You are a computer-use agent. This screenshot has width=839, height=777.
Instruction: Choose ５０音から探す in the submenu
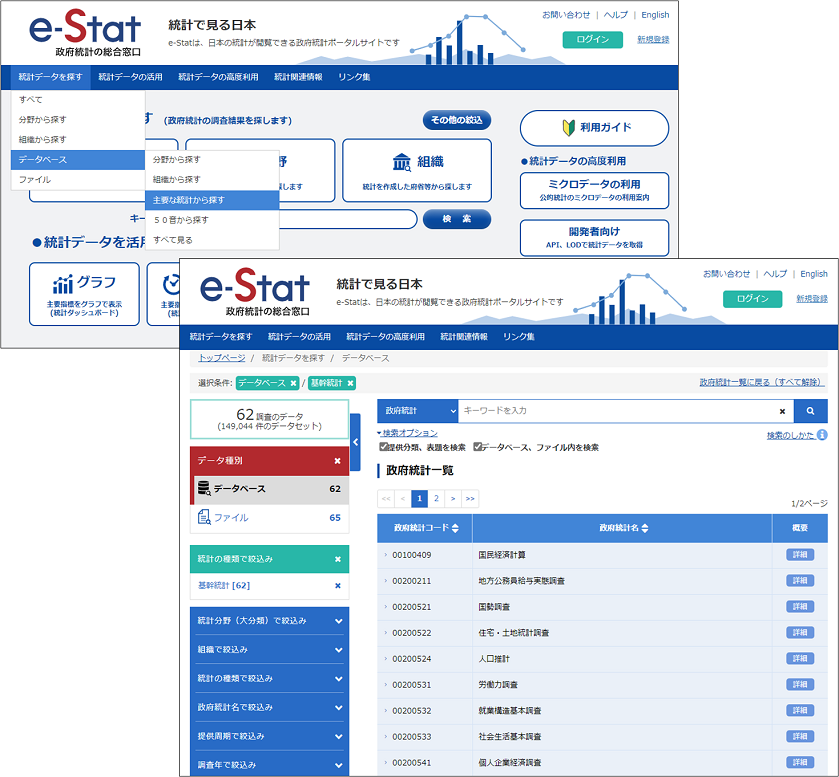click(212, 220)
